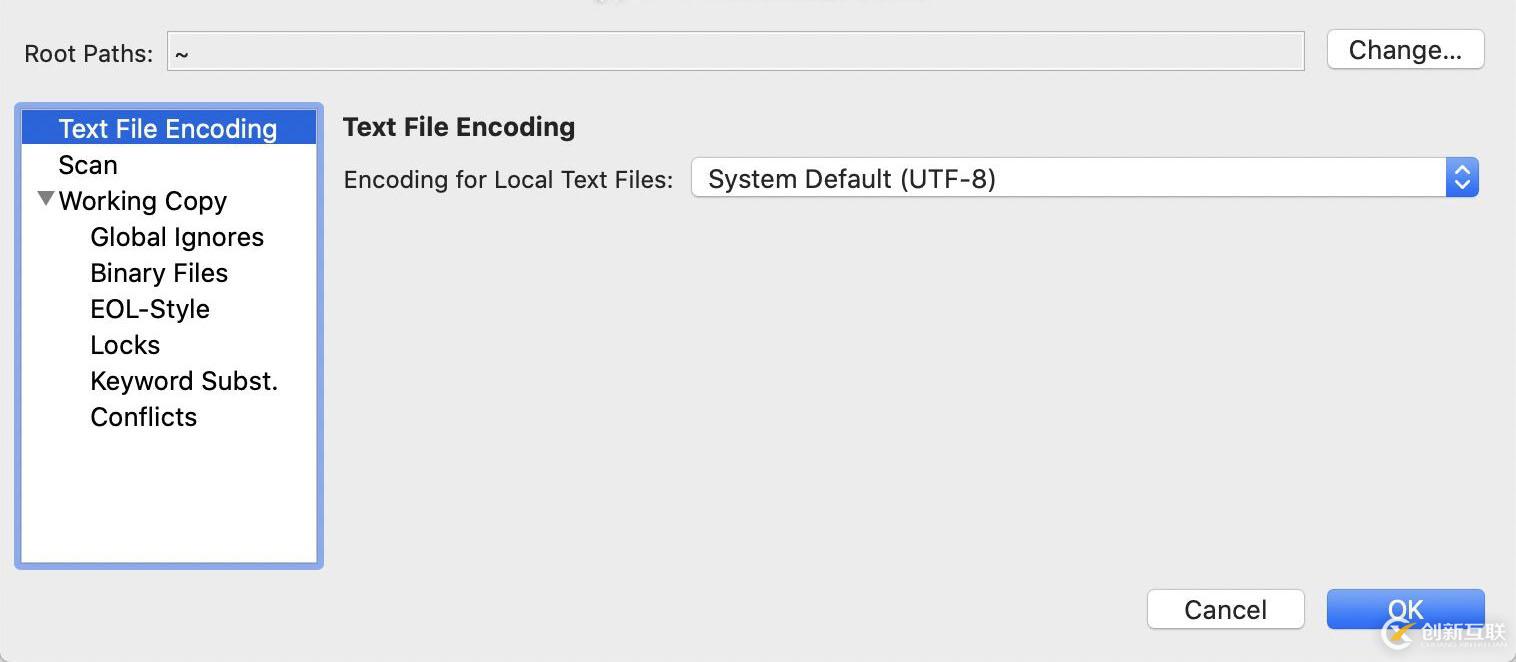The width and height of the screenshot is (1516, 662).
Task: Collapse the Working Copy disclosure triangle
Action: 46,199
